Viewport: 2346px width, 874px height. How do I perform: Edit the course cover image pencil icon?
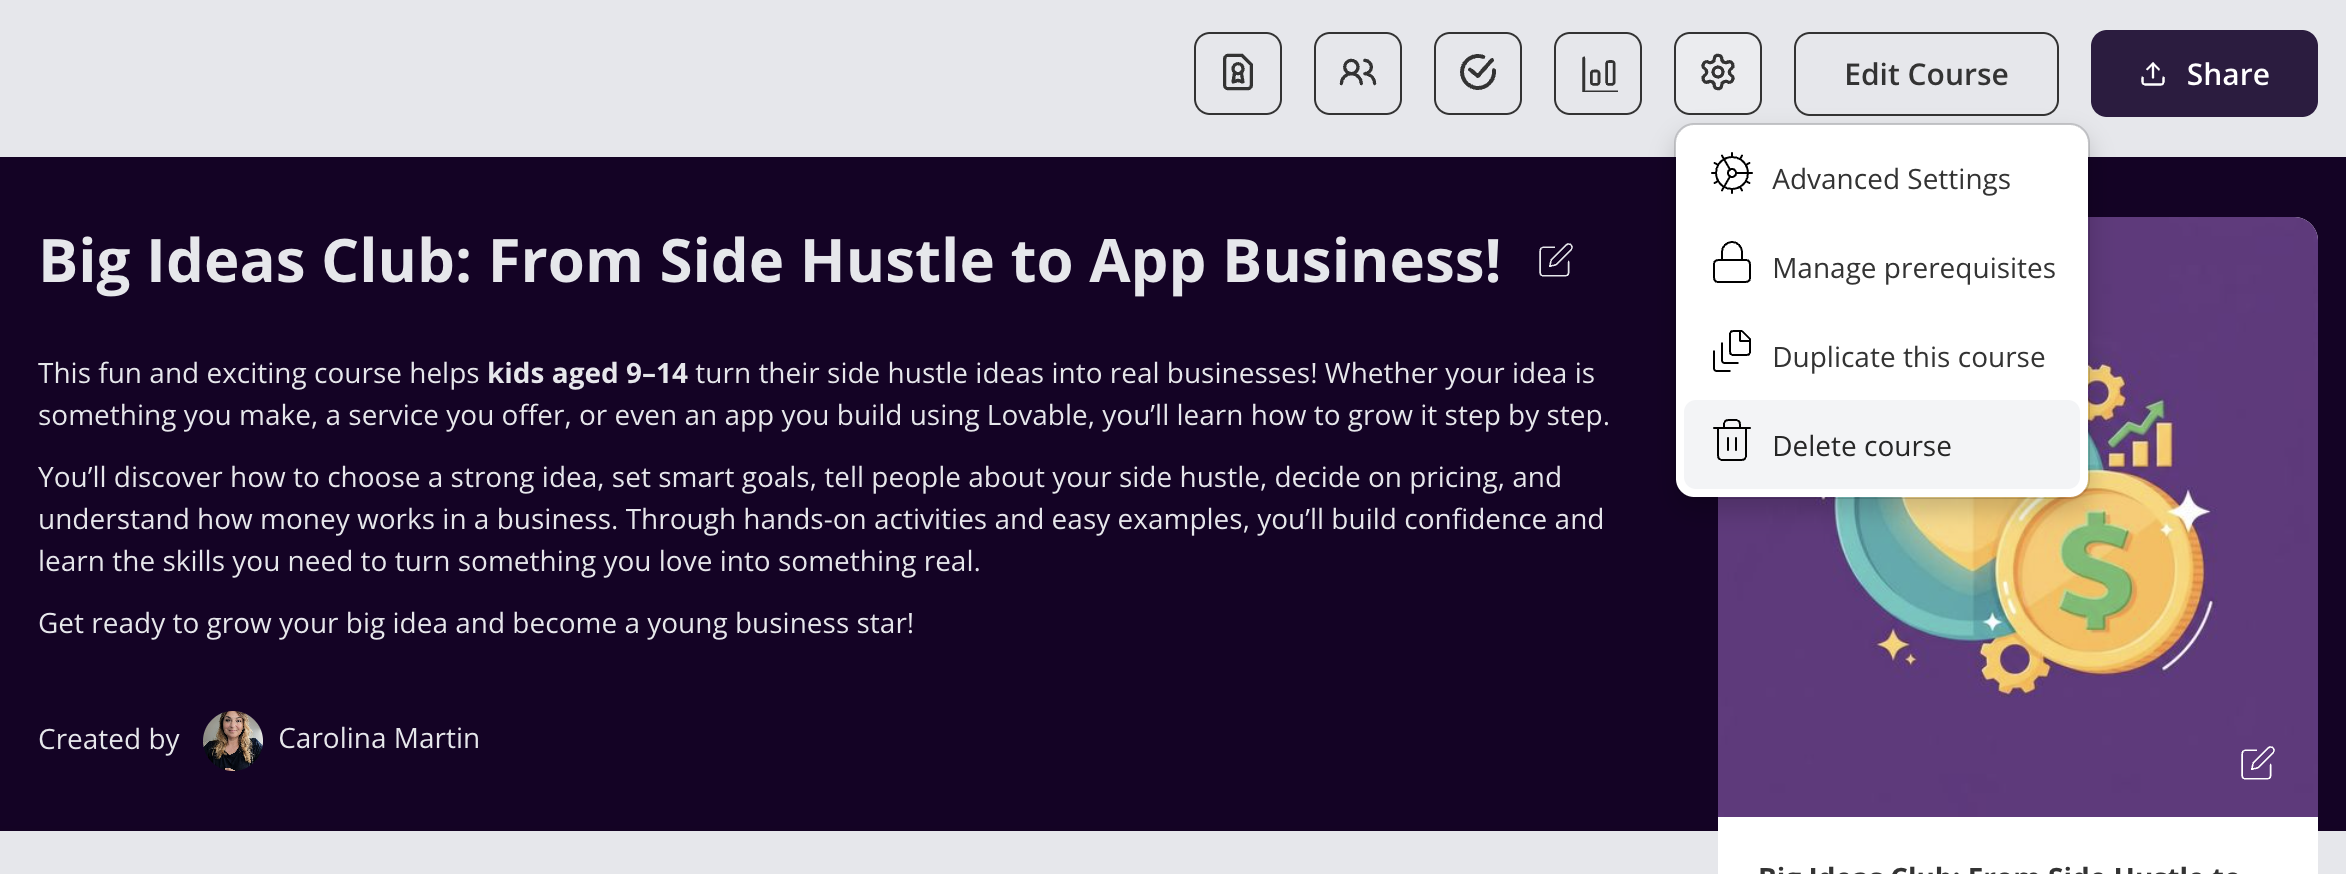[x=2257, y=763]
